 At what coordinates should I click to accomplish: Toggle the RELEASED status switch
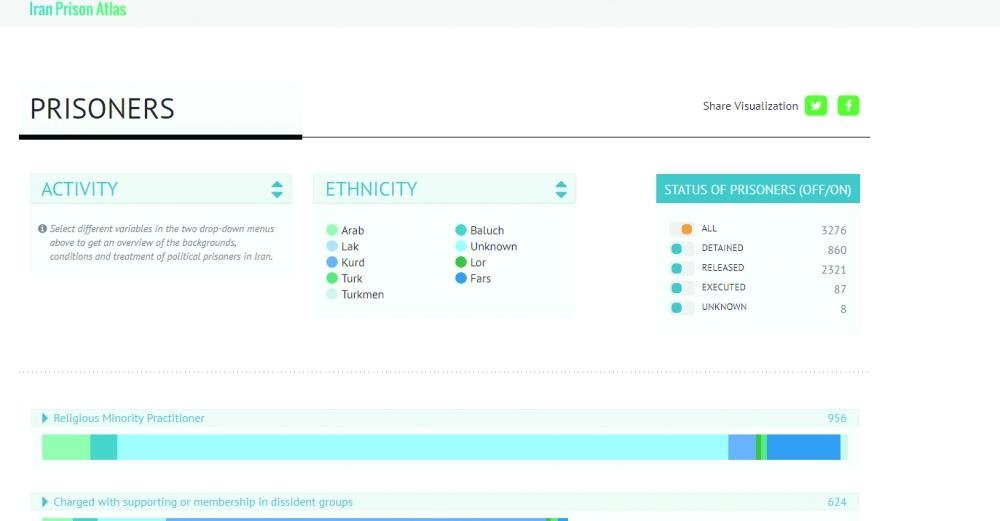point(682,269)
